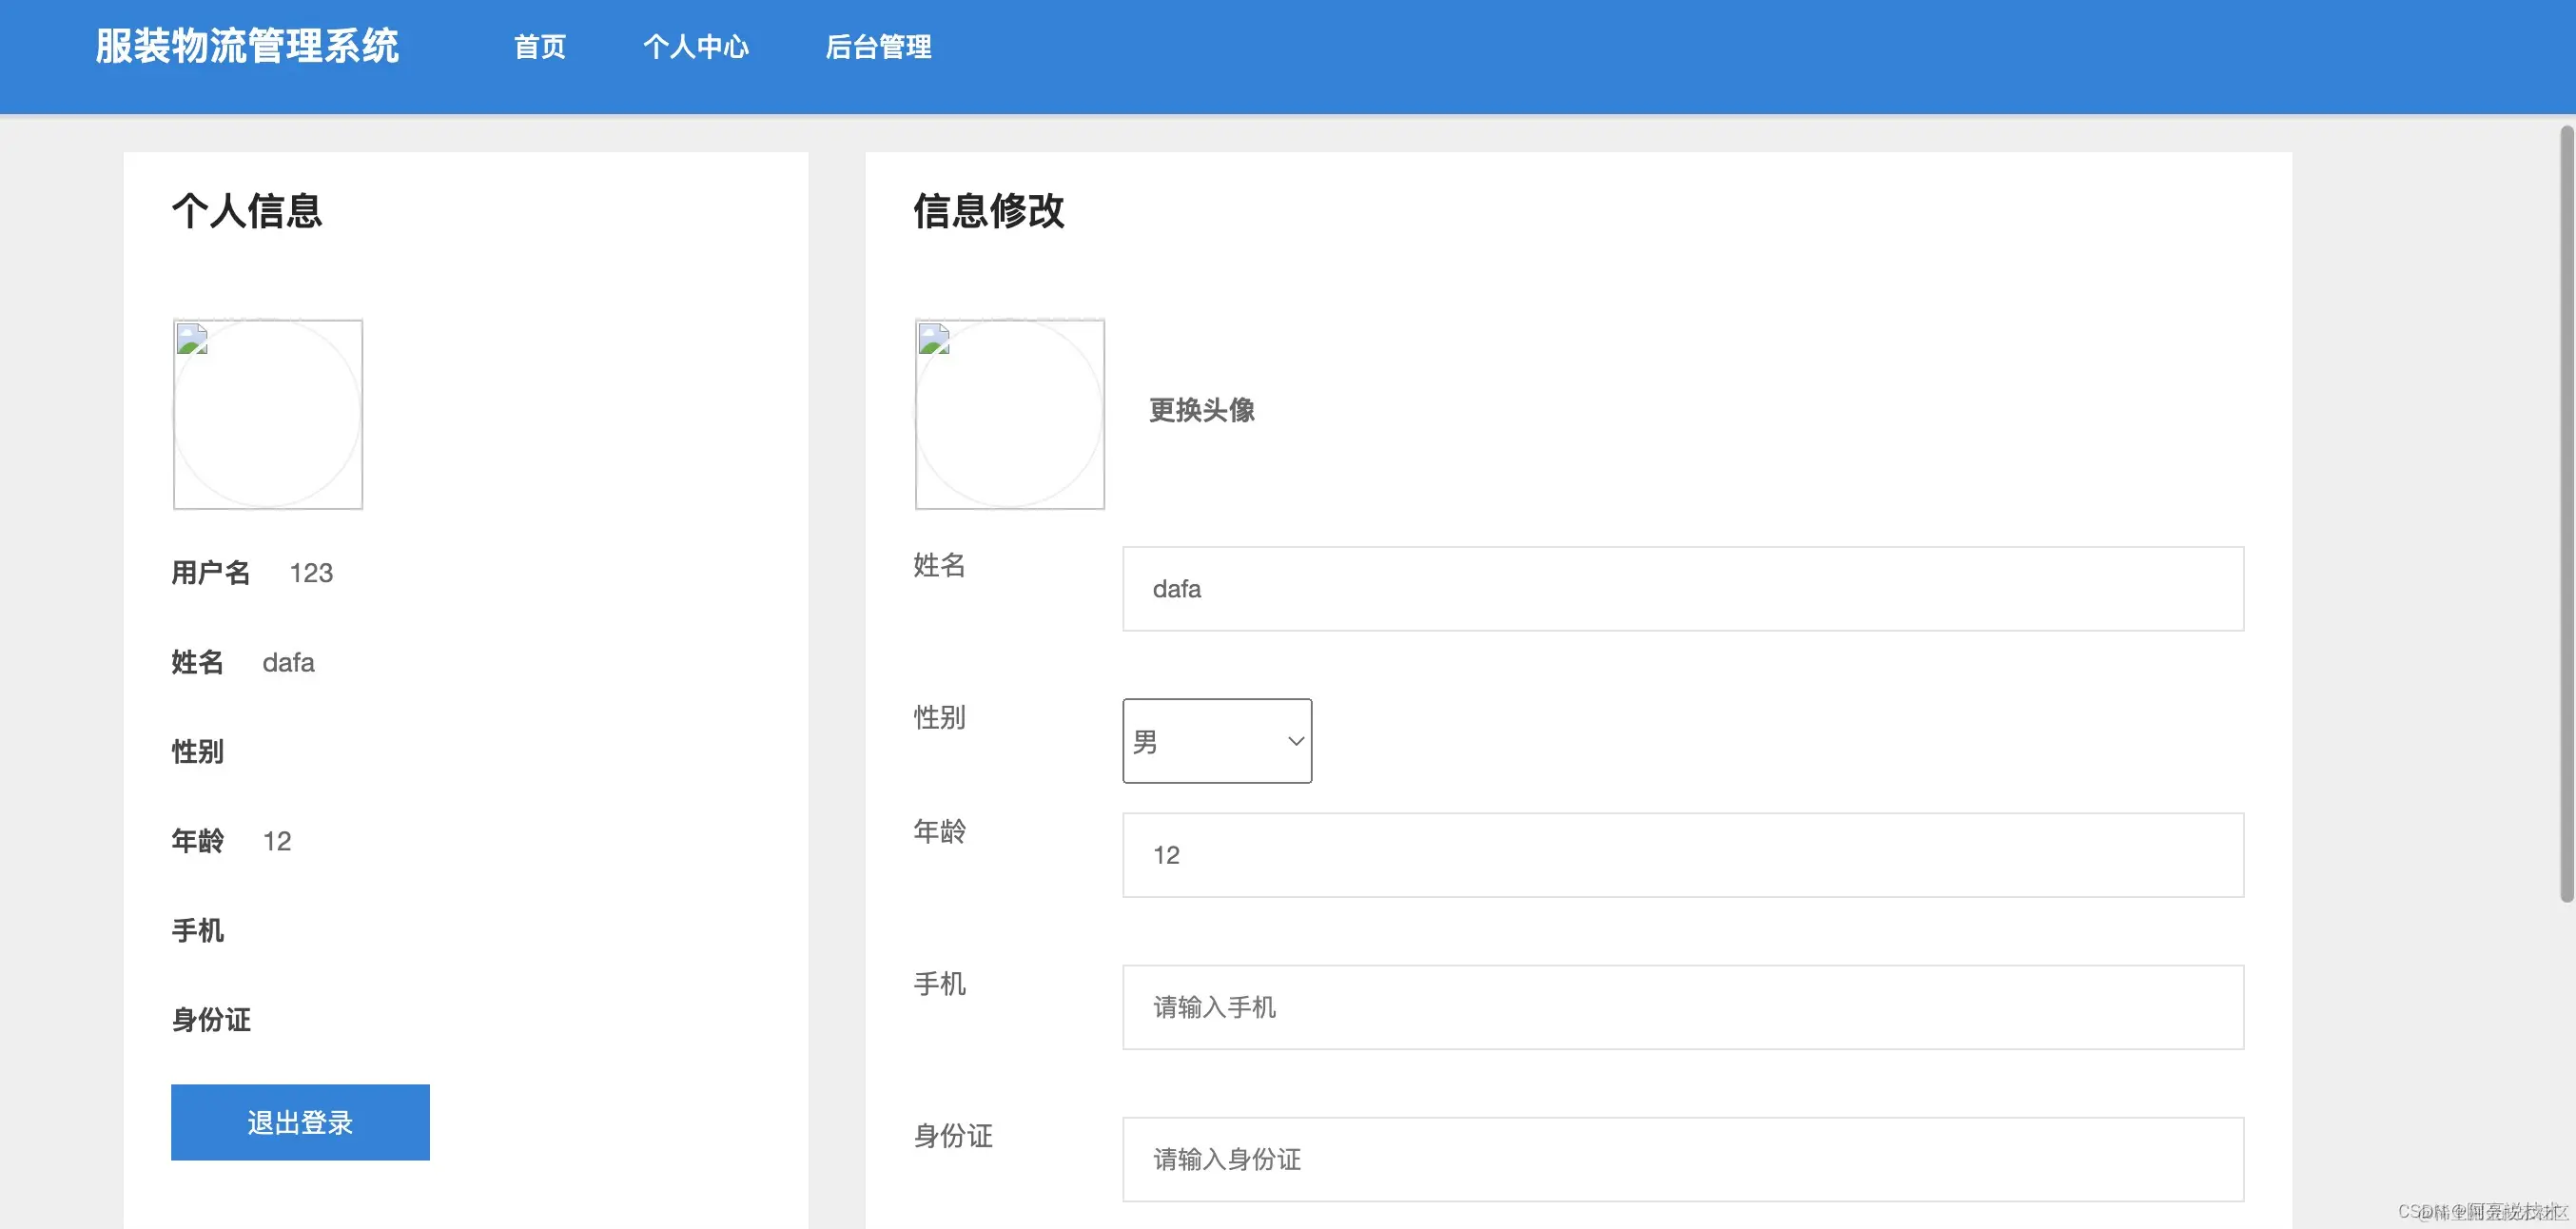Click the page vertical scrollbar
Image resolution: width=2576 pixels, height=1229 pixels.
pos(2565,515)
